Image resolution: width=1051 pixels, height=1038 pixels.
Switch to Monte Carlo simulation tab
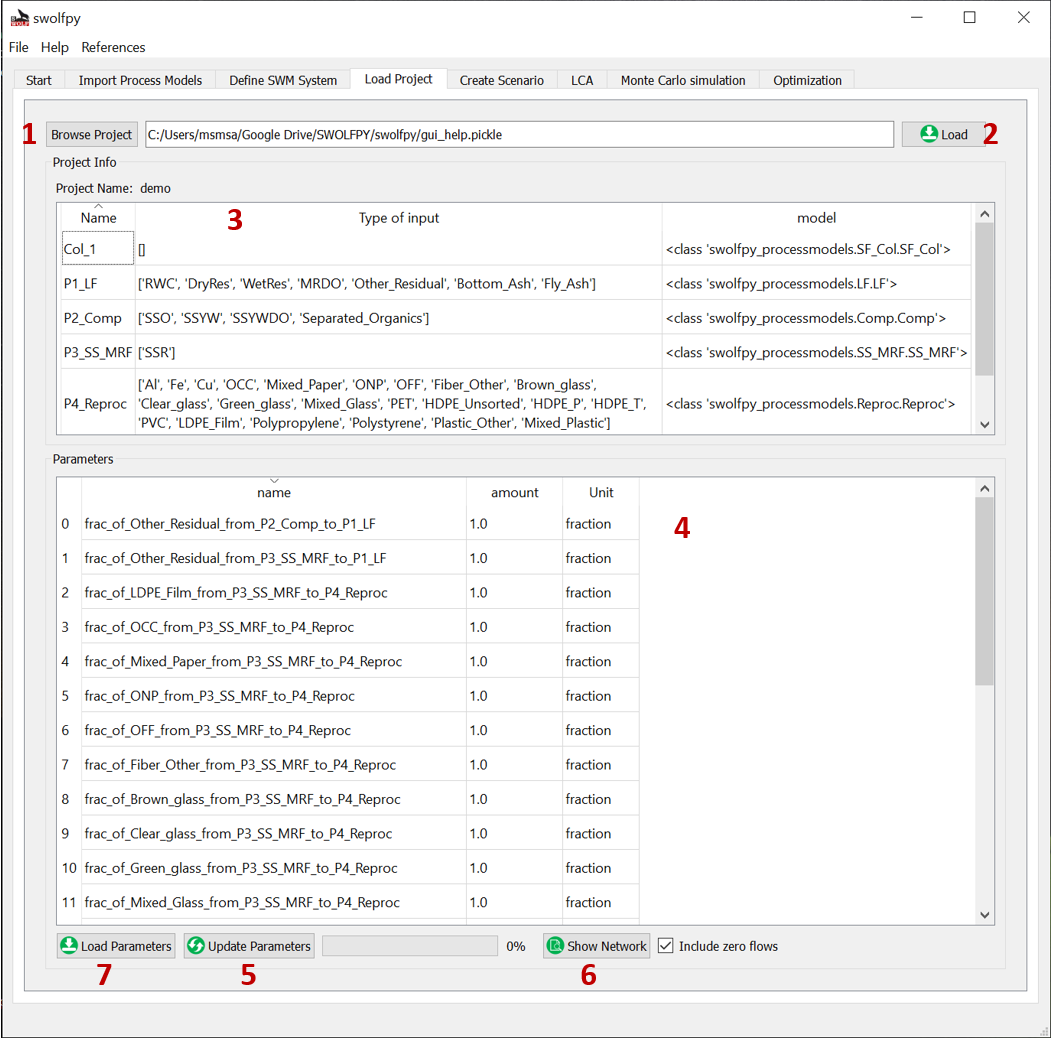tap(683, 80)
